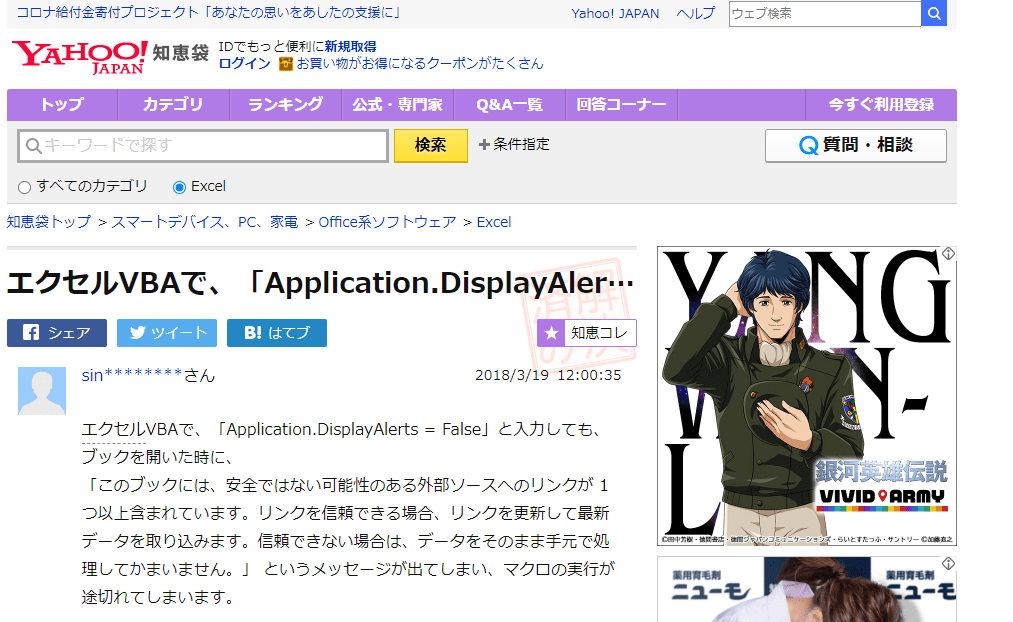Open the ヘルプ link
The image size is (1013, 622).
[696, 13]
